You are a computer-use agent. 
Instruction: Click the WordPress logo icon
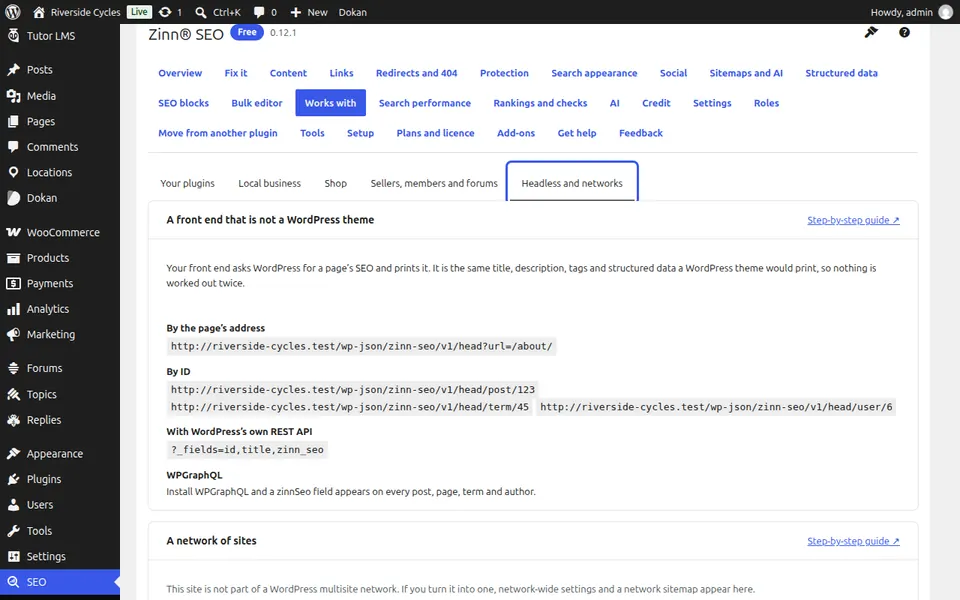[13, 12]
